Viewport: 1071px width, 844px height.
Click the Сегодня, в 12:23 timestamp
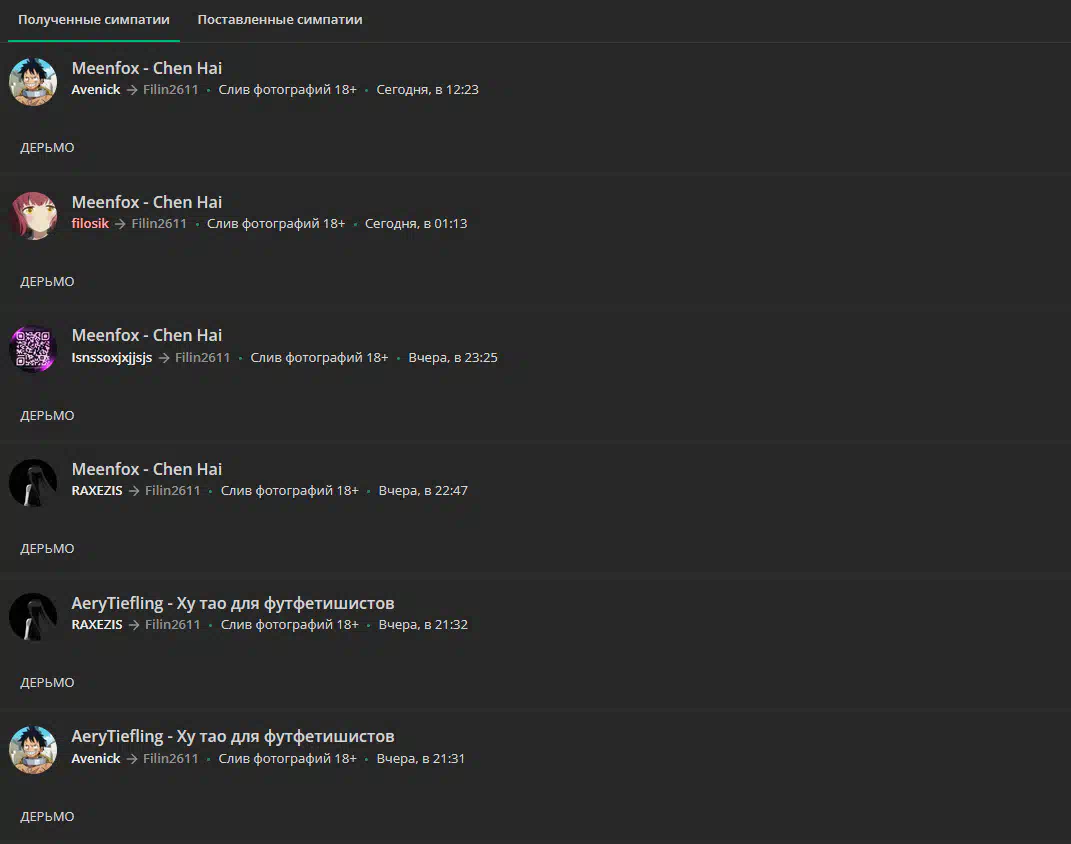click(428, 89)
